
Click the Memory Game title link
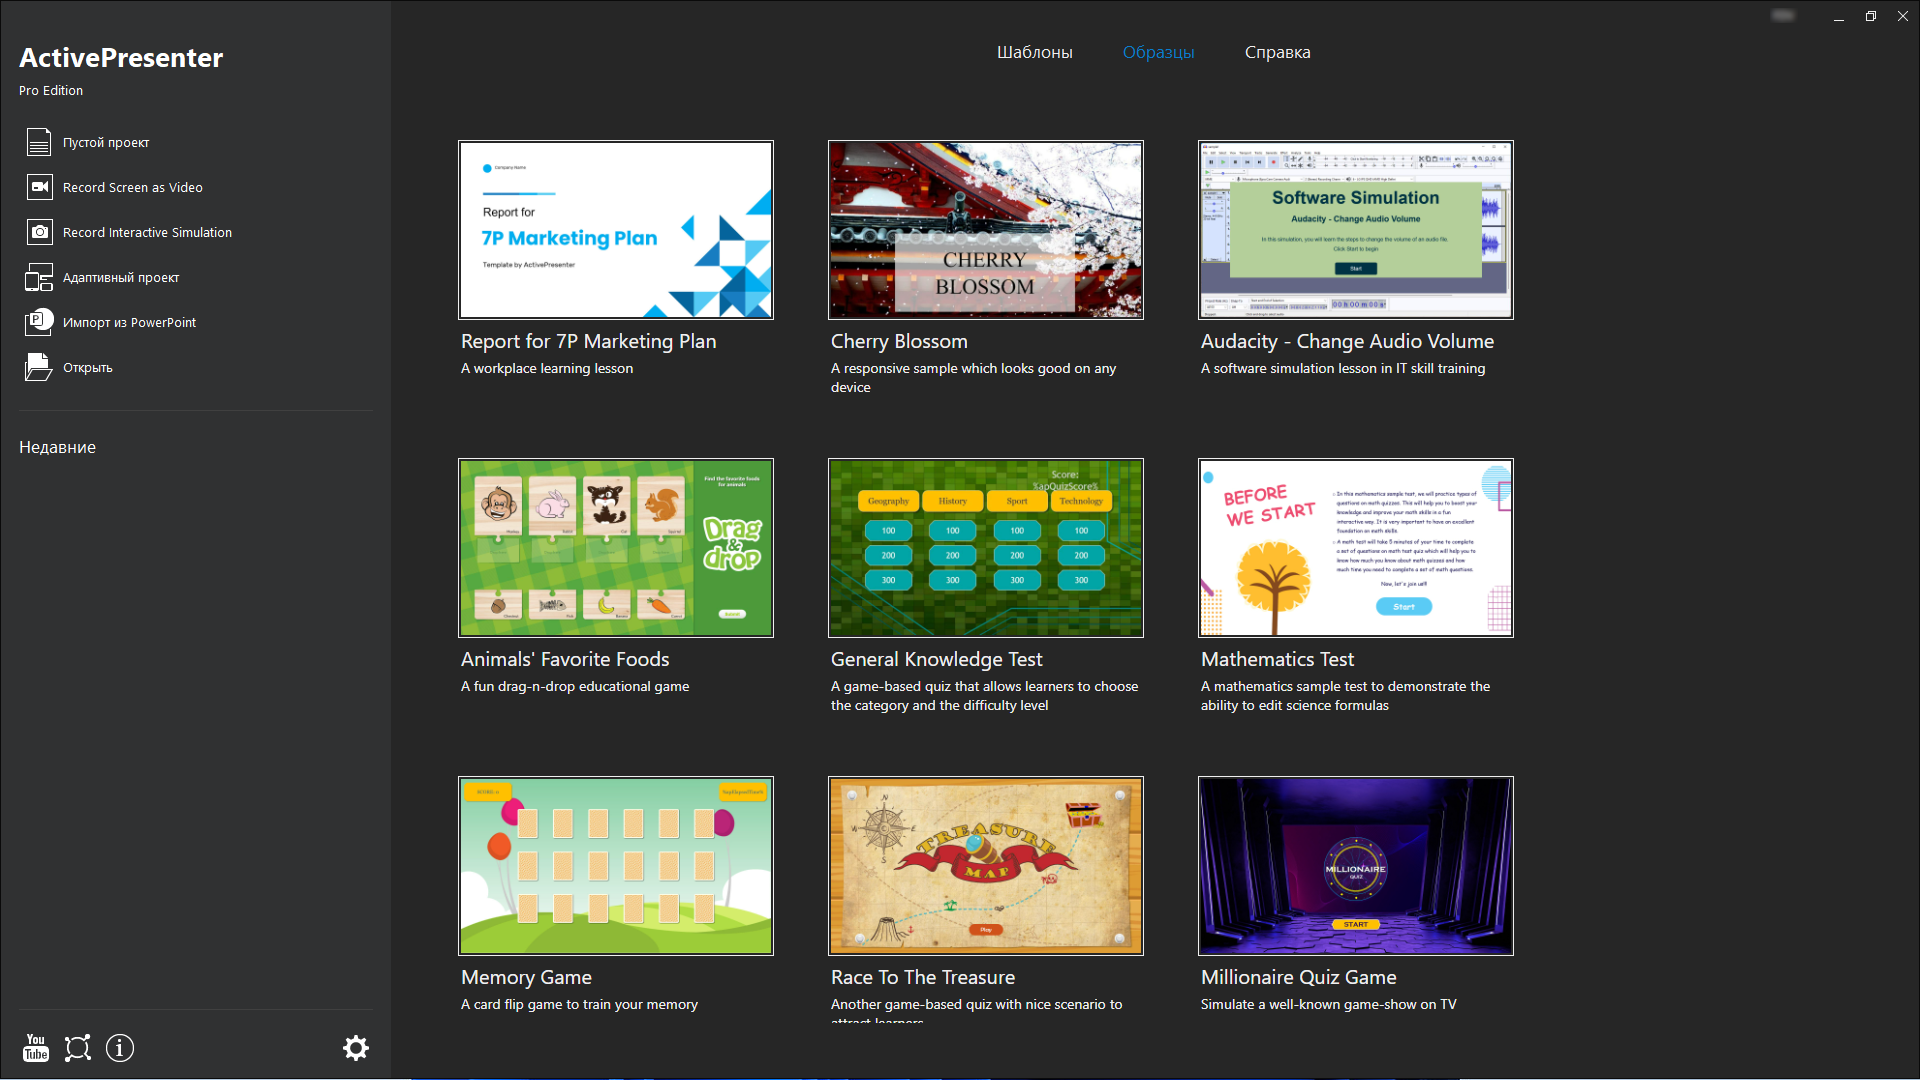tap(526, 977)
